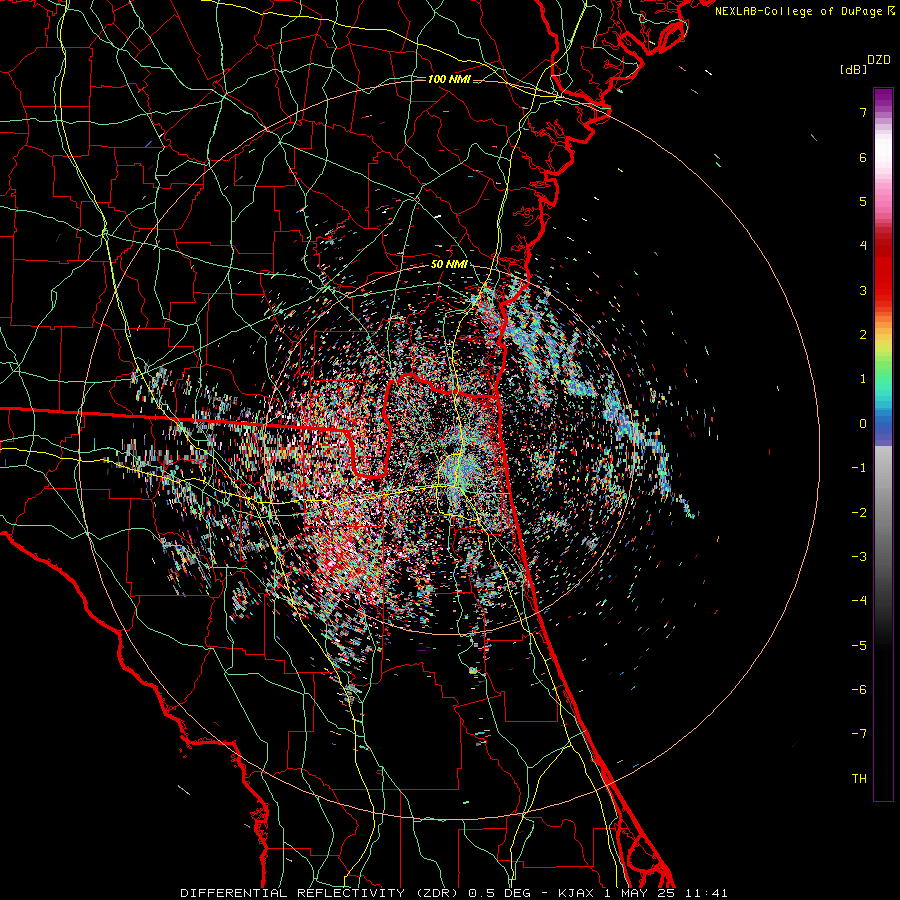Click the ZDR color scale bar

(x=883, y=444)
